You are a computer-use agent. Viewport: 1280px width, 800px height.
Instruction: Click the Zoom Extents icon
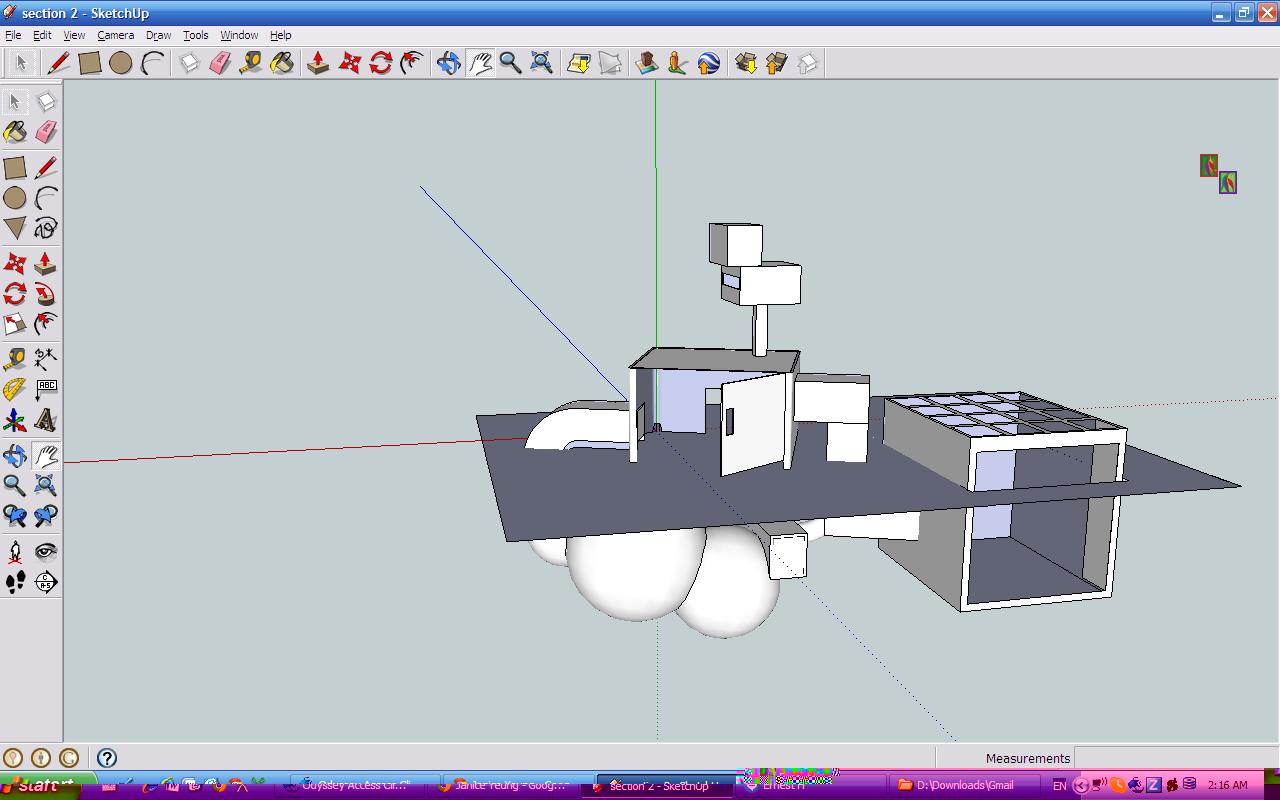click(541, 62)
